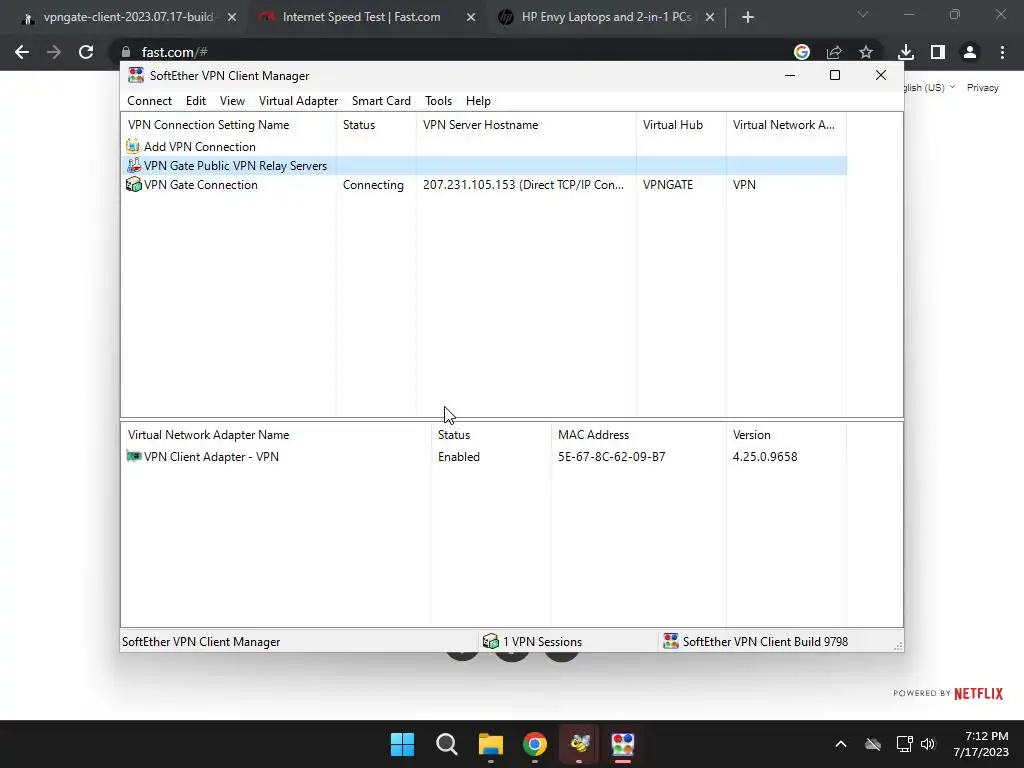This screenshot has height=768, width=1024.
Task: Select VPN Gate Public VPN Relay Servers row
Action: pyautogui.click(x=483, y=165)
